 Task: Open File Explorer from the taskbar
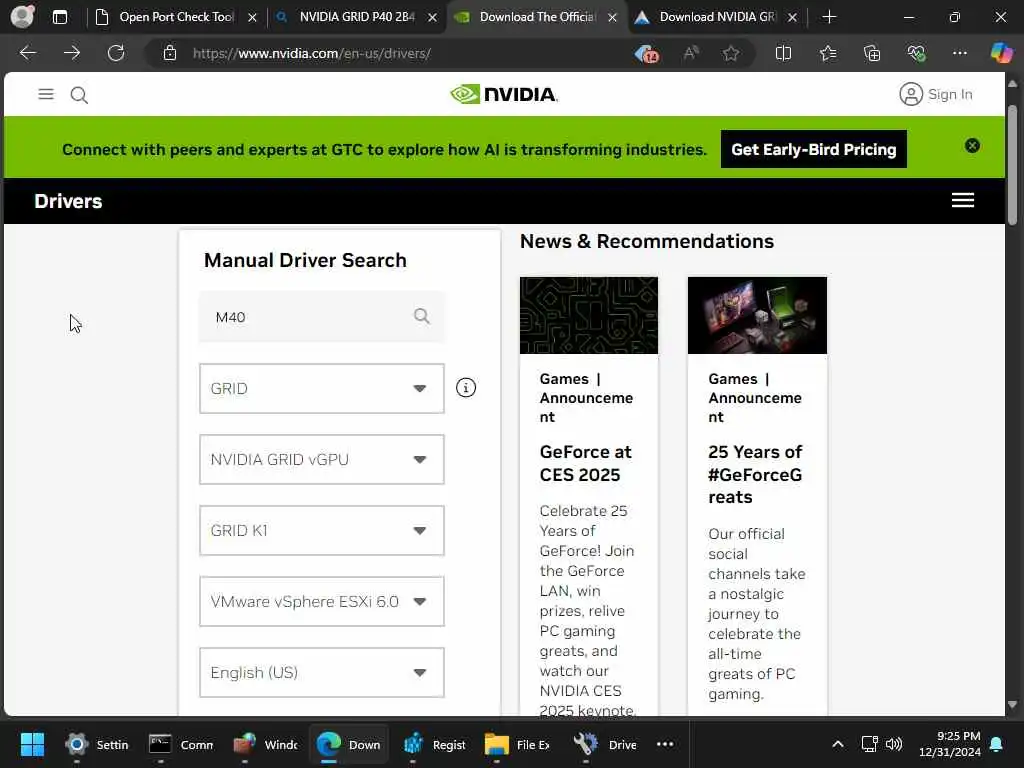[517, 744]
